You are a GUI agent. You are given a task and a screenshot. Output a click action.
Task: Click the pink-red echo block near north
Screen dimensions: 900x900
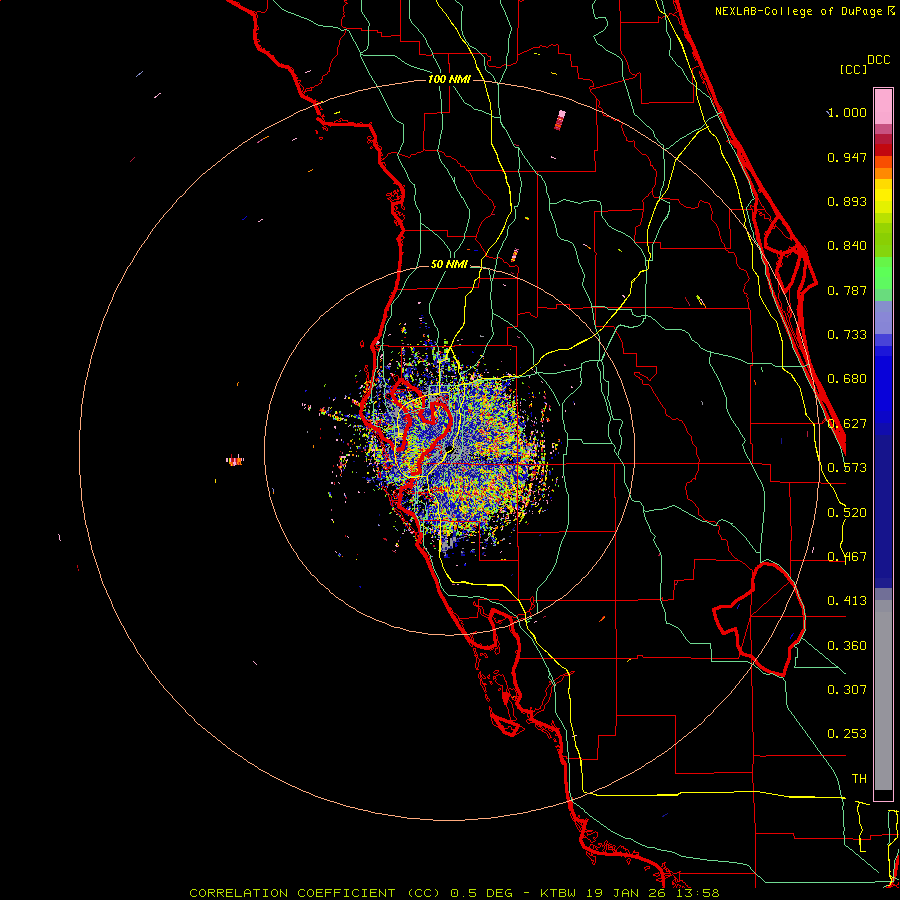pyautogui.click(x=560, y=120)
